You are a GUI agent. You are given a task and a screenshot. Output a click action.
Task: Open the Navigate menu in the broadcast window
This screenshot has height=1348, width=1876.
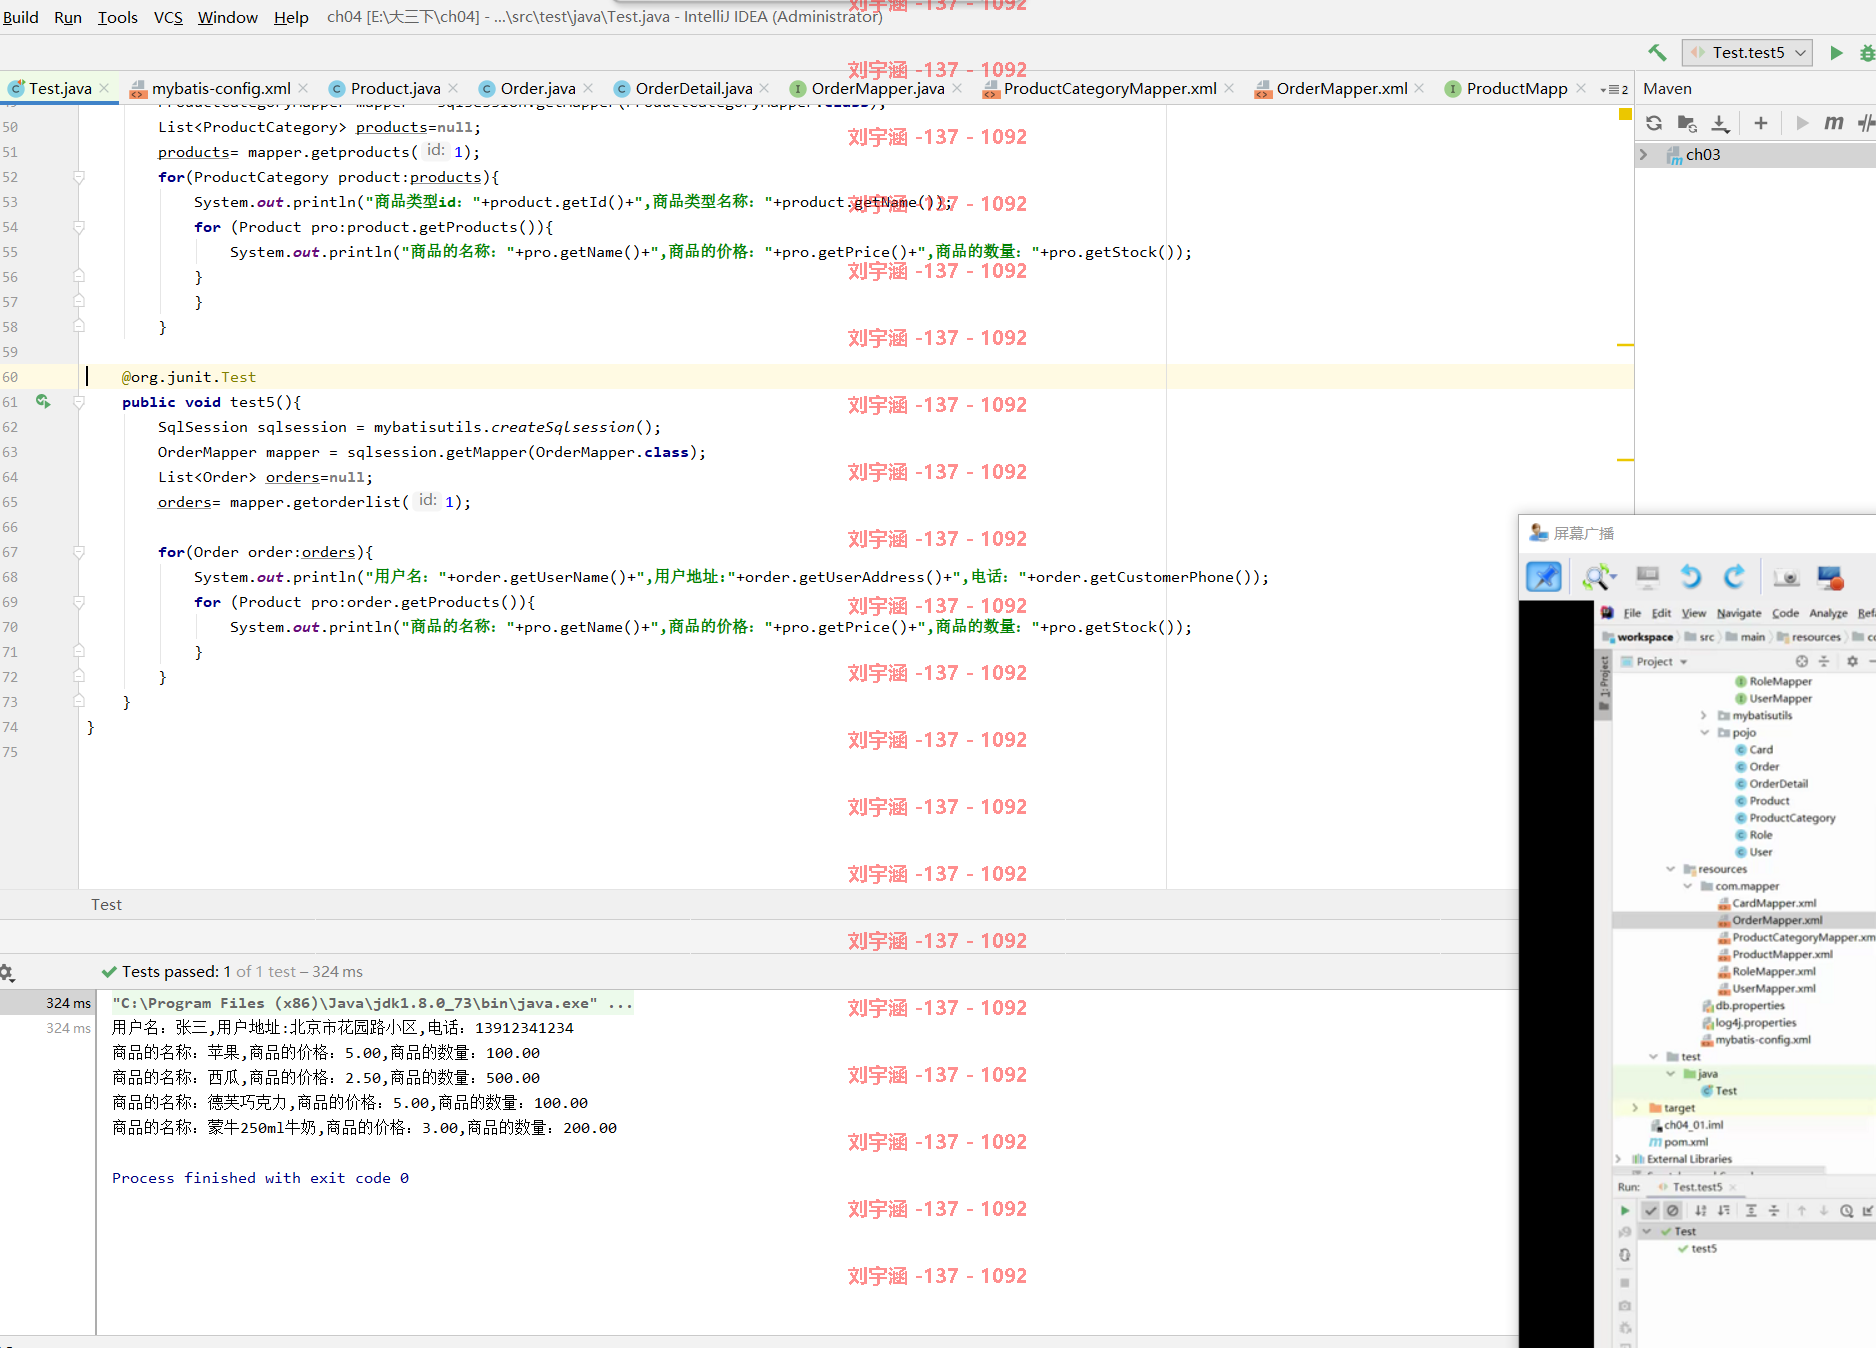click(x=1739, y=613)
